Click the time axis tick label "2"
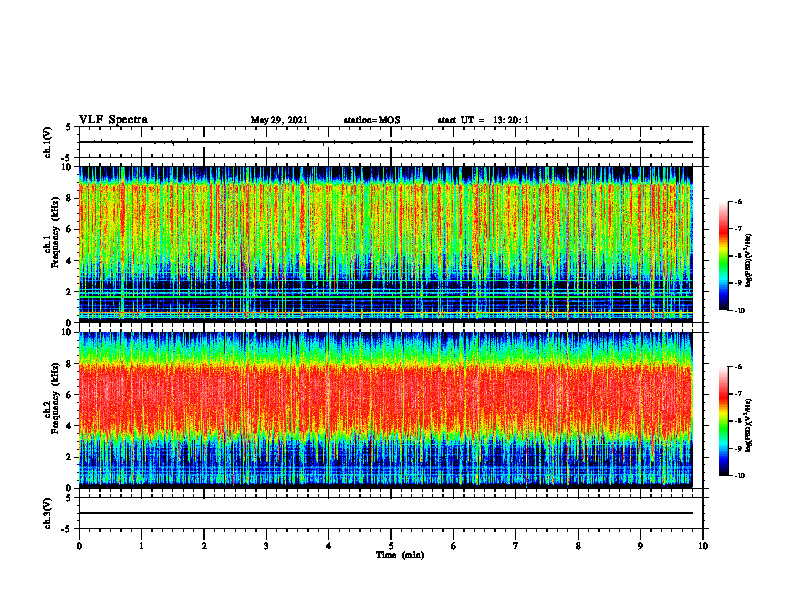 click(204, 546)
